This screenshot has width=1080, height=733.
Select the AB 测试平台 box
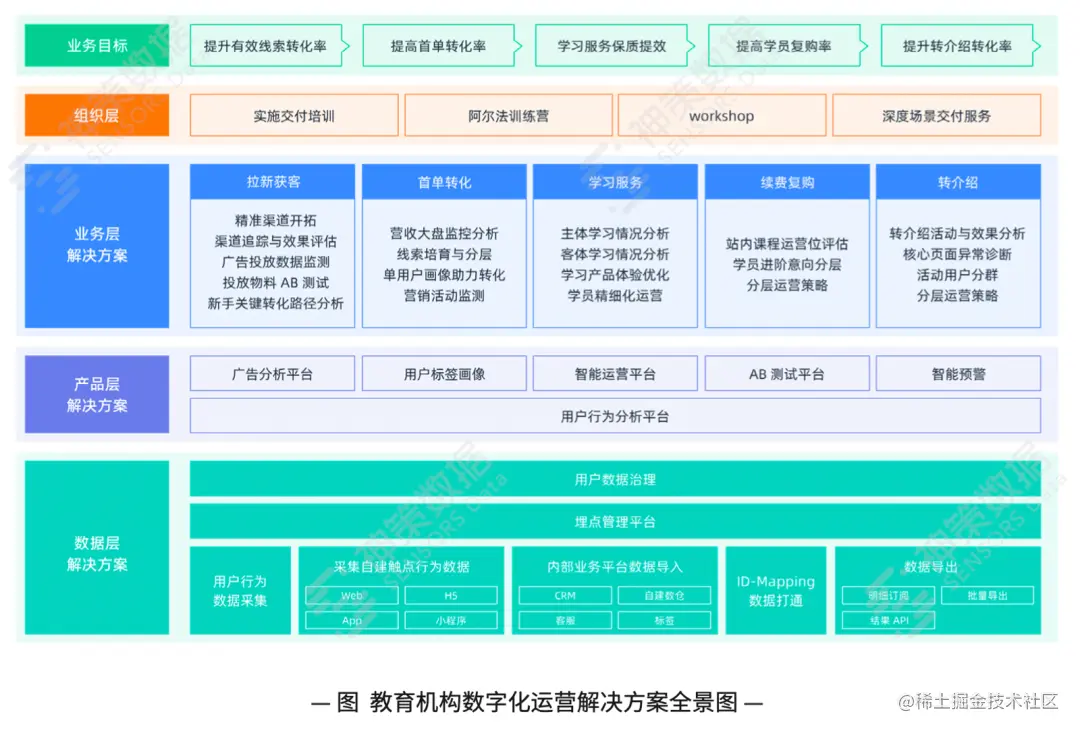tap(787, 374)
